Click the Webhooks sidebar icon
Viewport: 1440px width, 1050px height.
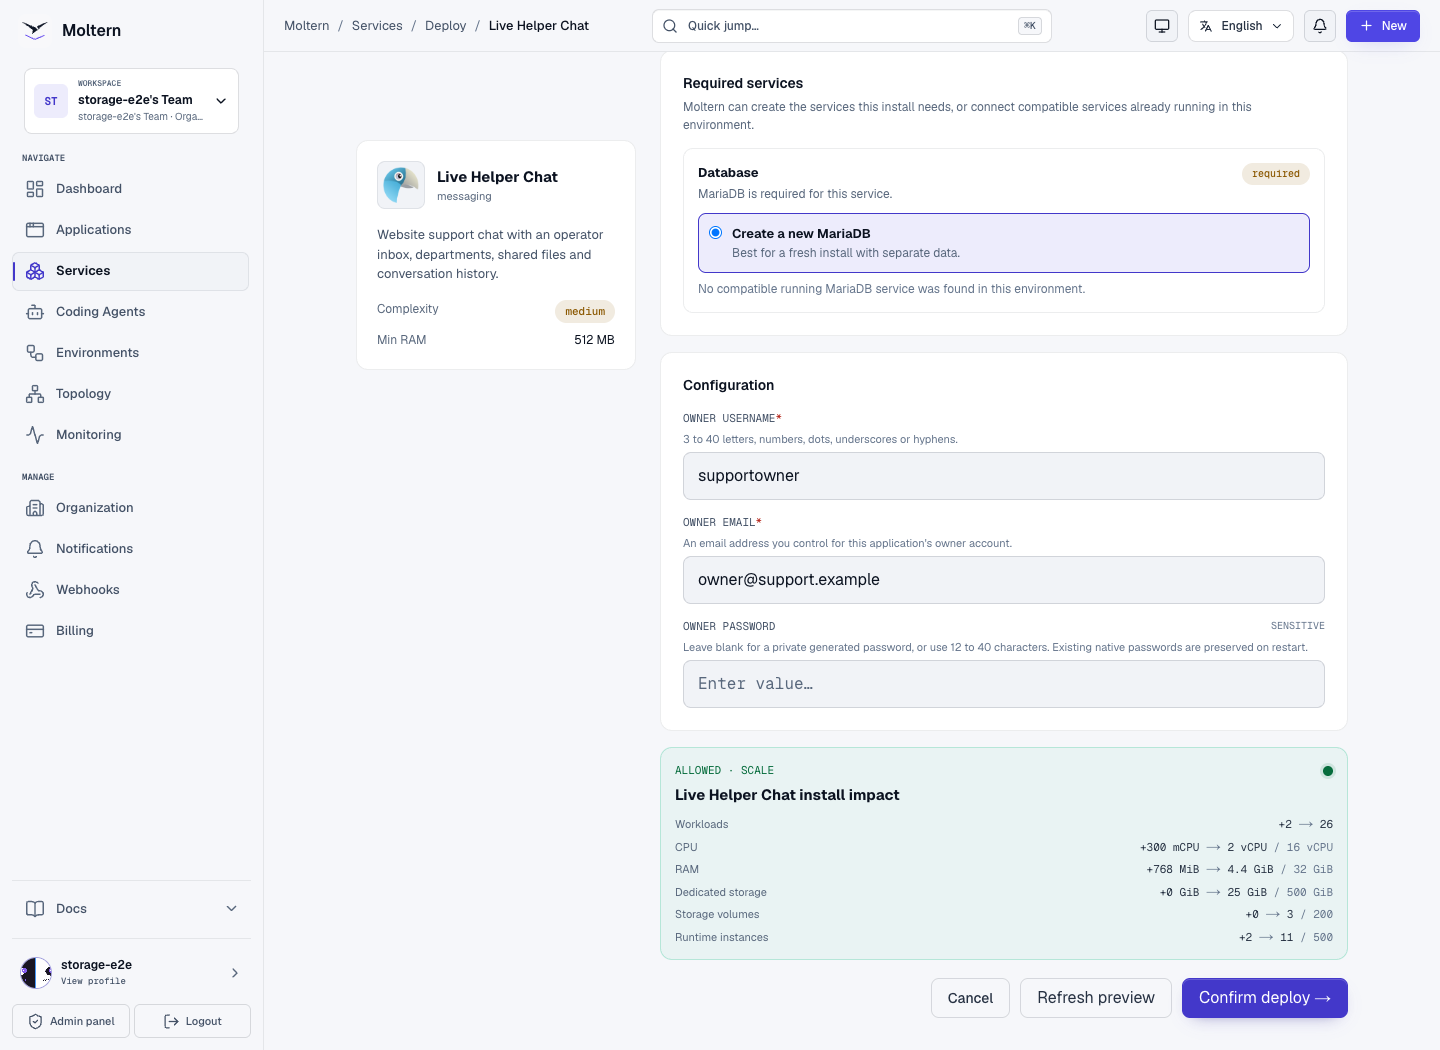(x=35, y=590)
